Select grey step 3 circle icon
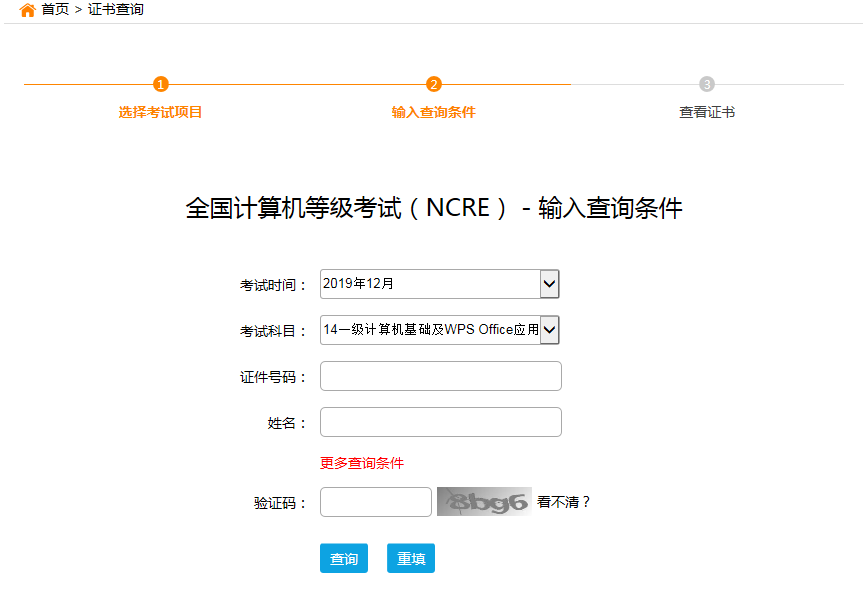The image size is (863, 600). (707, 84)
